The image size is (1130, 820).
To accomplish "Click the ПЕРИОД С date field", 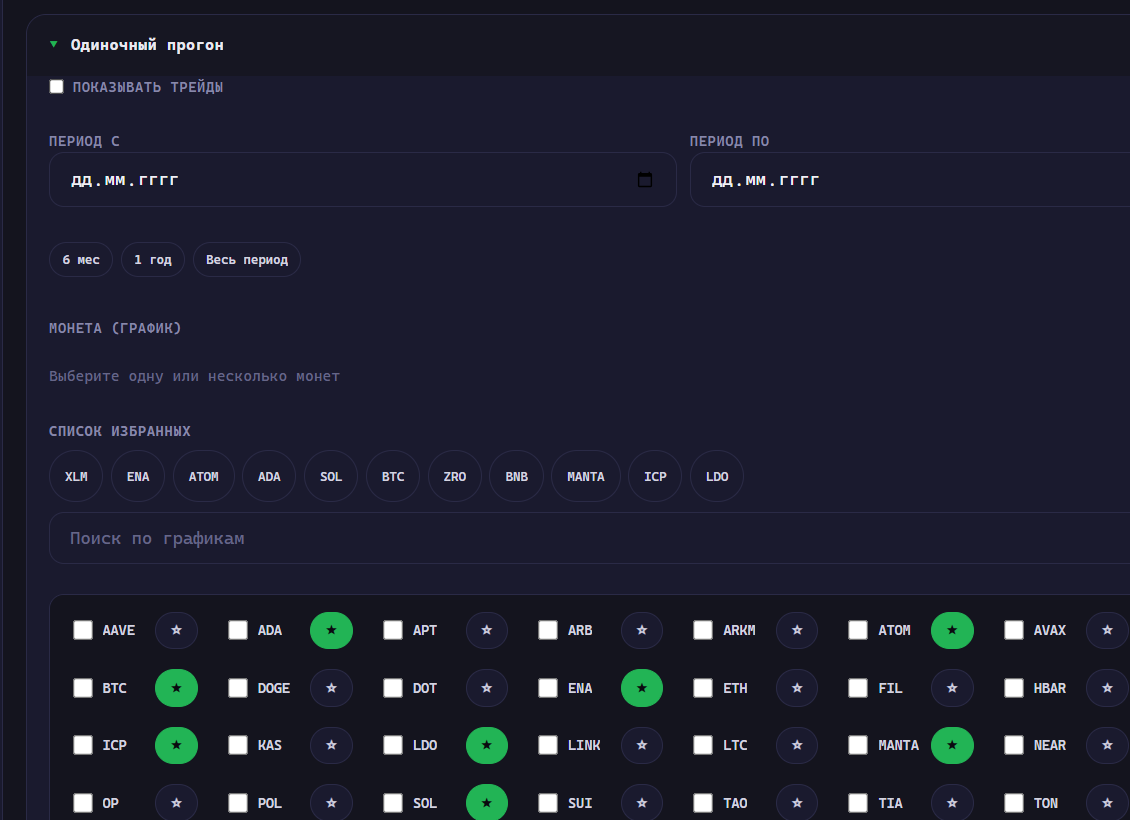I will (x=362, y=179).
